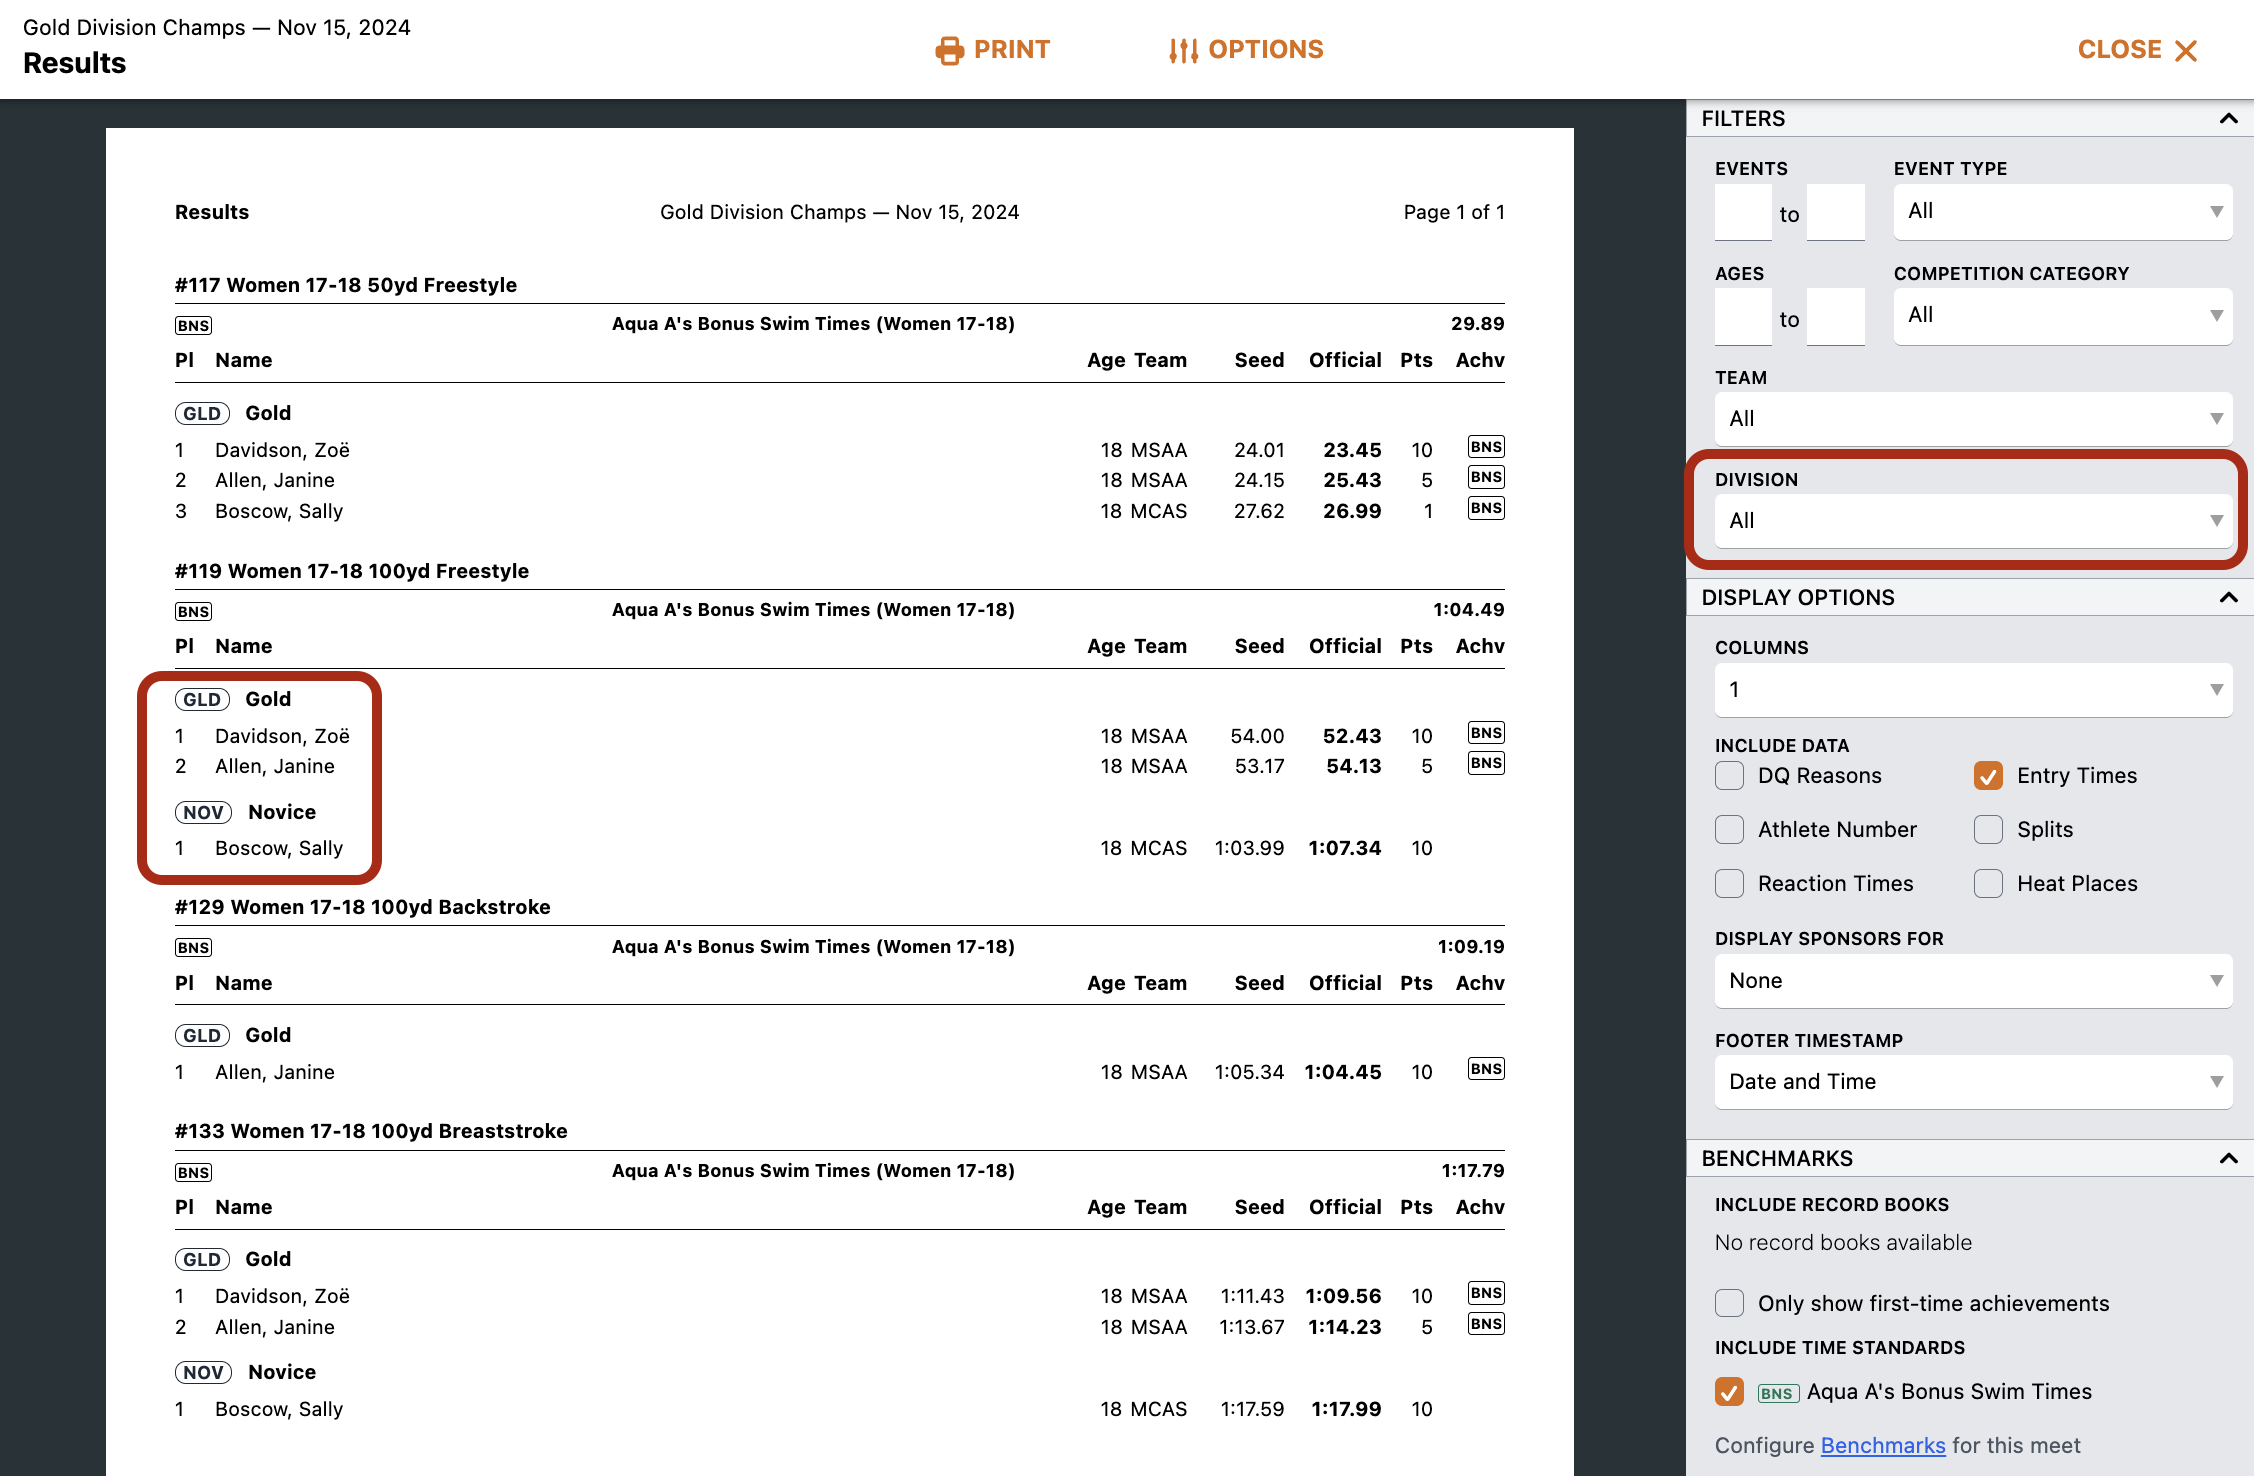This screenshot has height=1476, width=2254.
Task: Click BNS achievement badge for Allen 54.13
Action: [1486, 763]
